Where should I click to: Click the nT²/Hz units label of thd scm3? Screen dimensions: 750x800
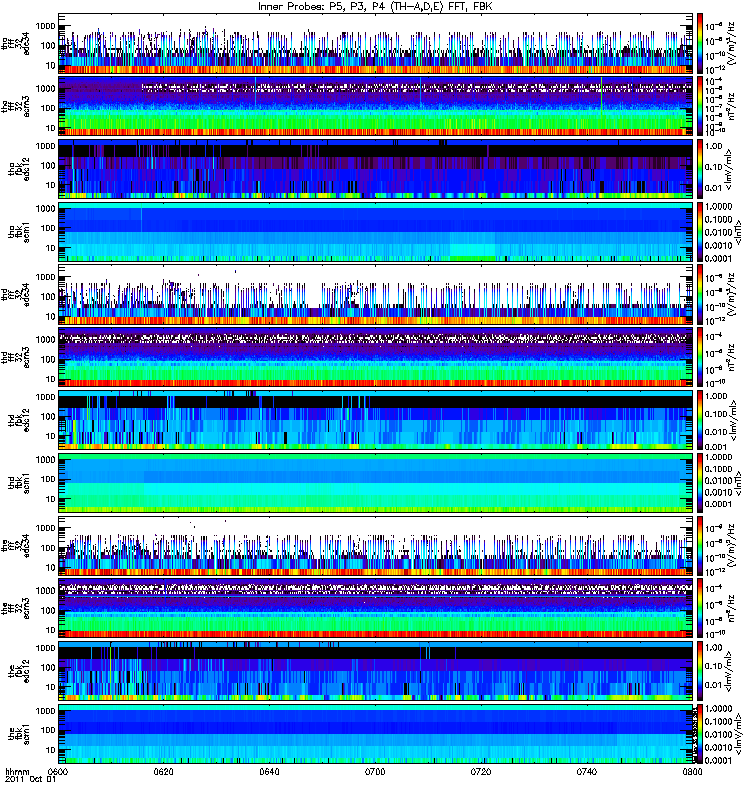pyautogui.click(x=733, y=357)
